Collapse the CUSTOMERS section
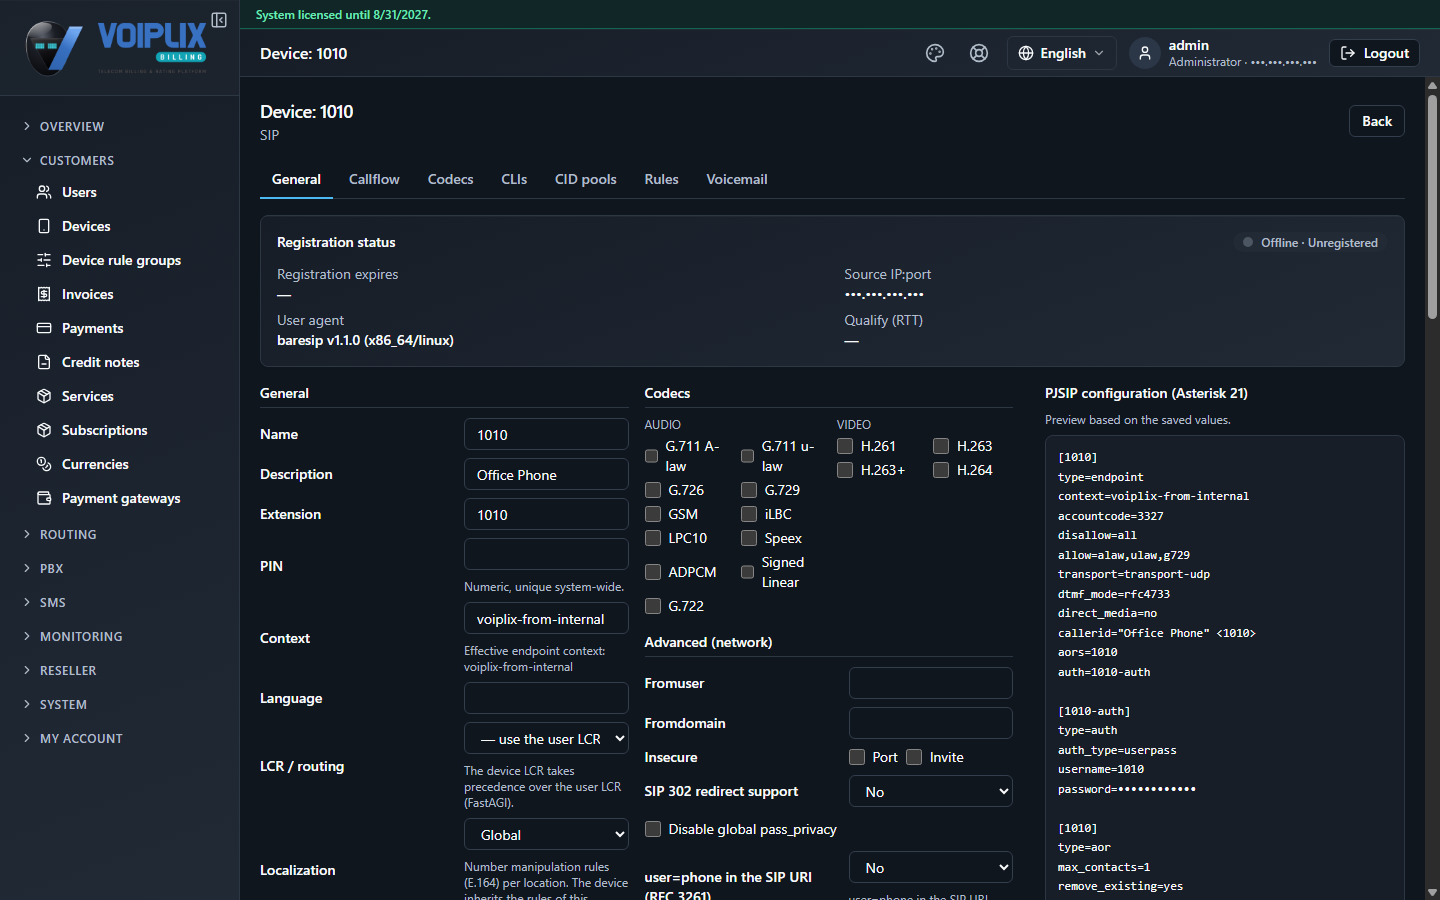Screen dimensions: 1440x900 pos(77,160)
